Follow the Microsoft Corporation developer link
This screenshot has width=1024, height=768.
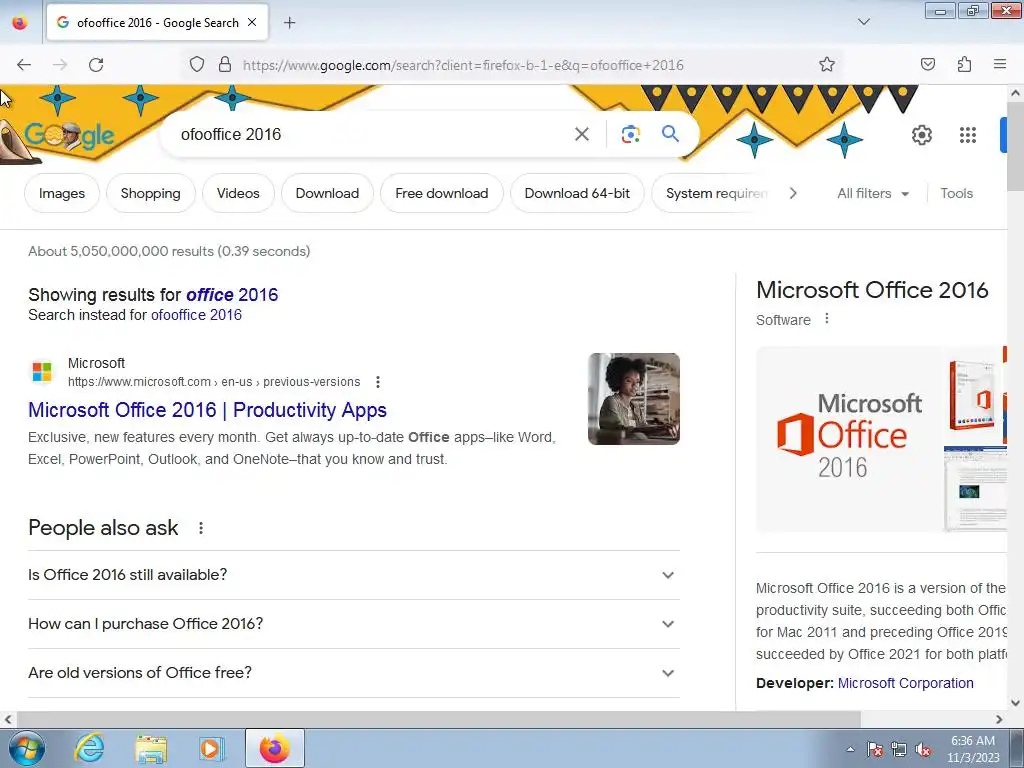[x=905, y=683]
